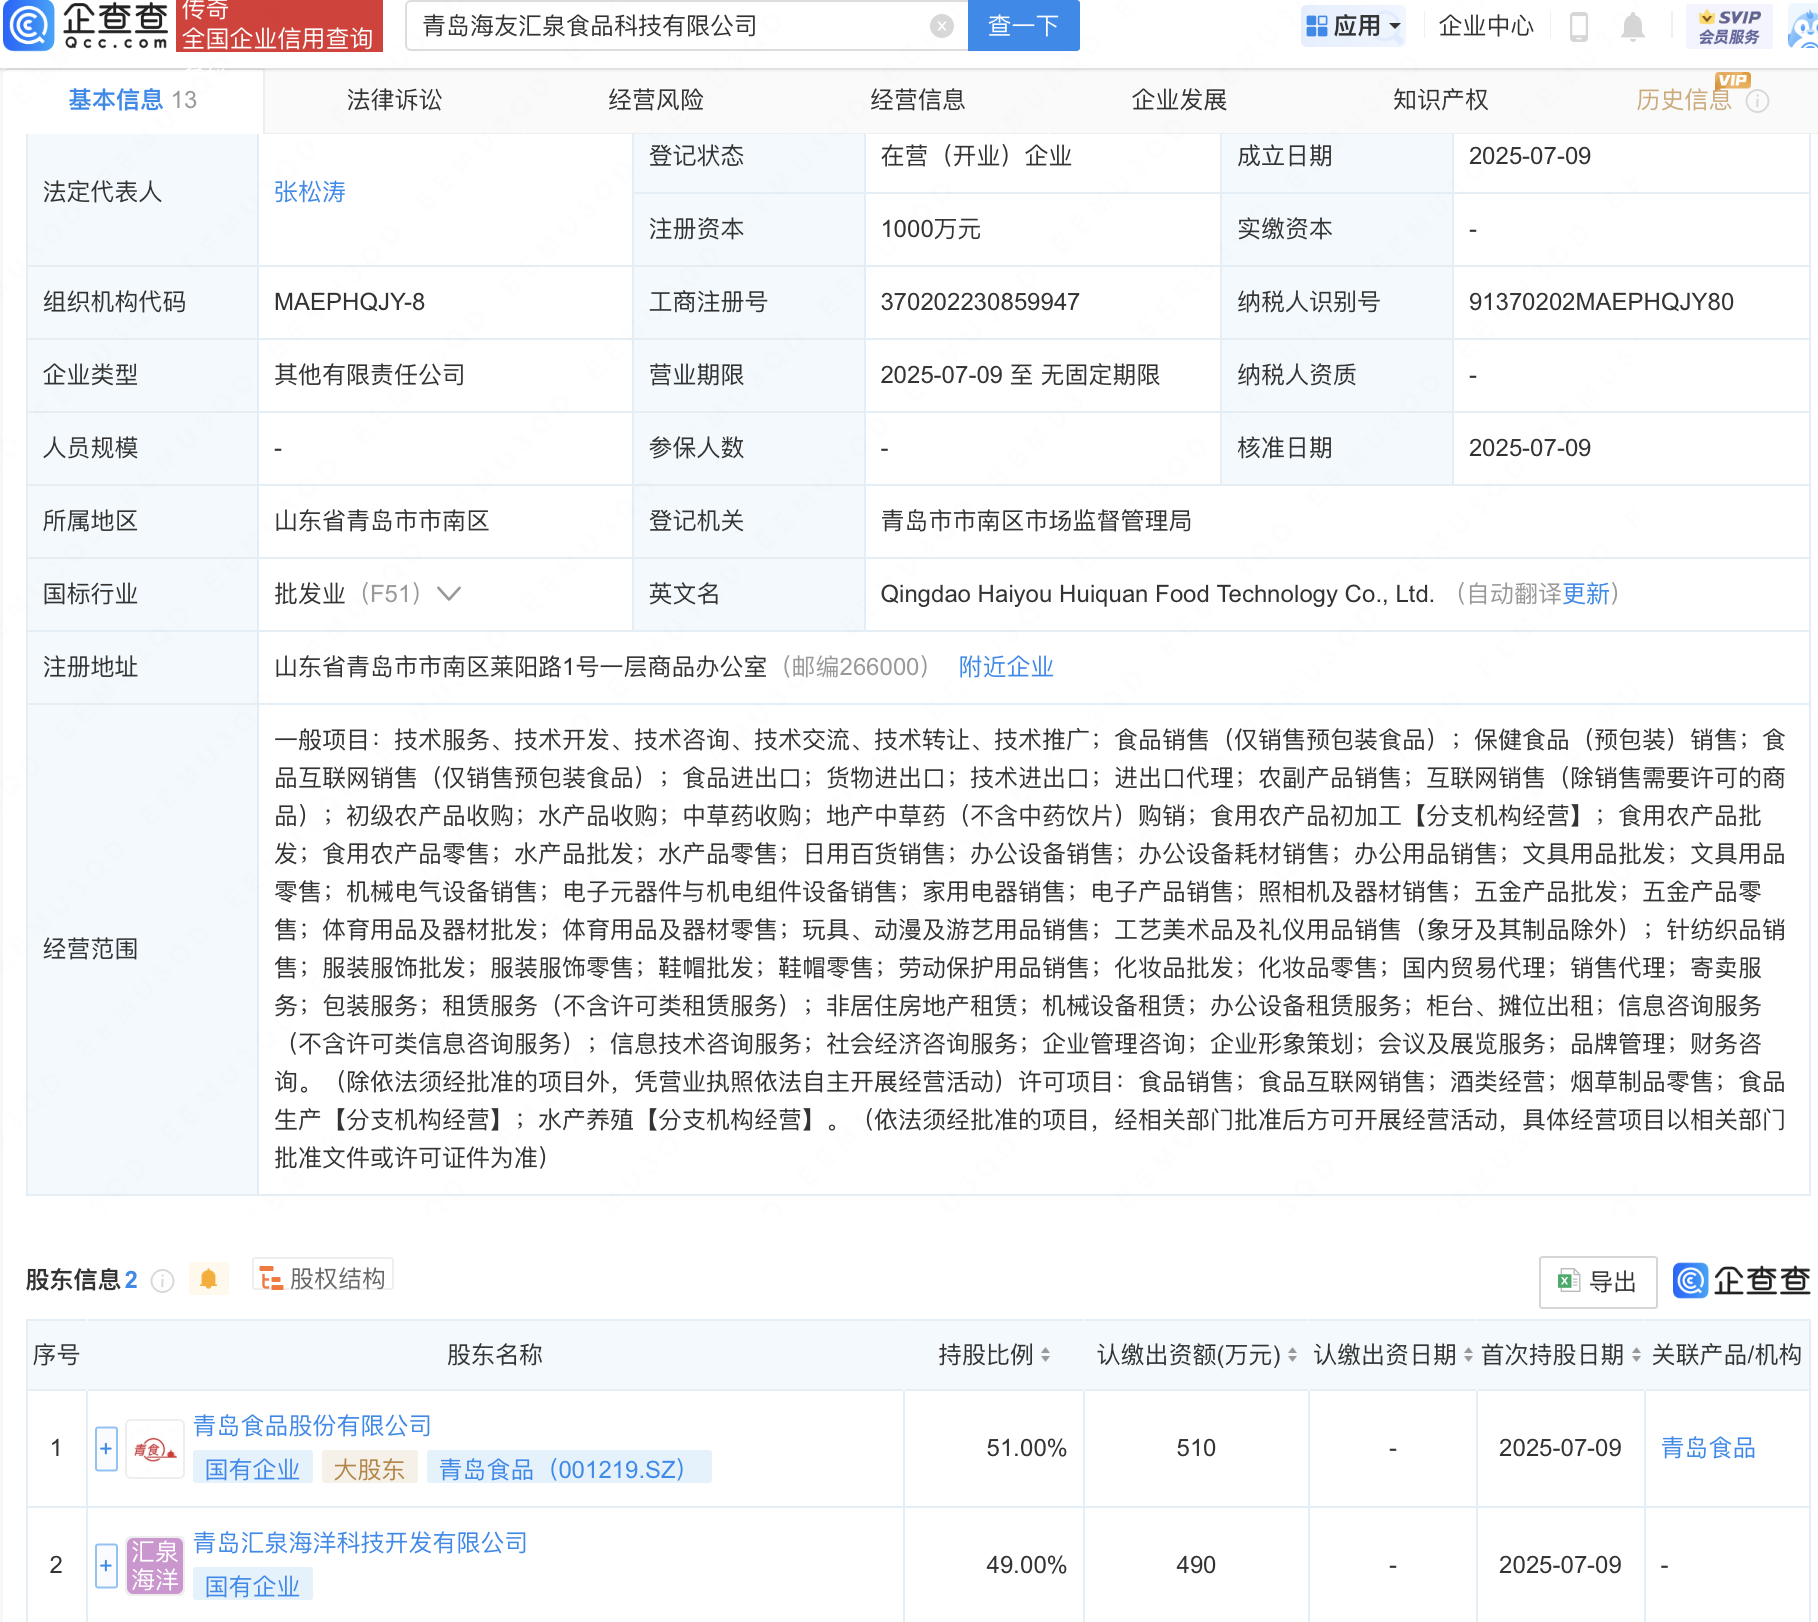Open the 企业发展 tab

coord(1179,100)
